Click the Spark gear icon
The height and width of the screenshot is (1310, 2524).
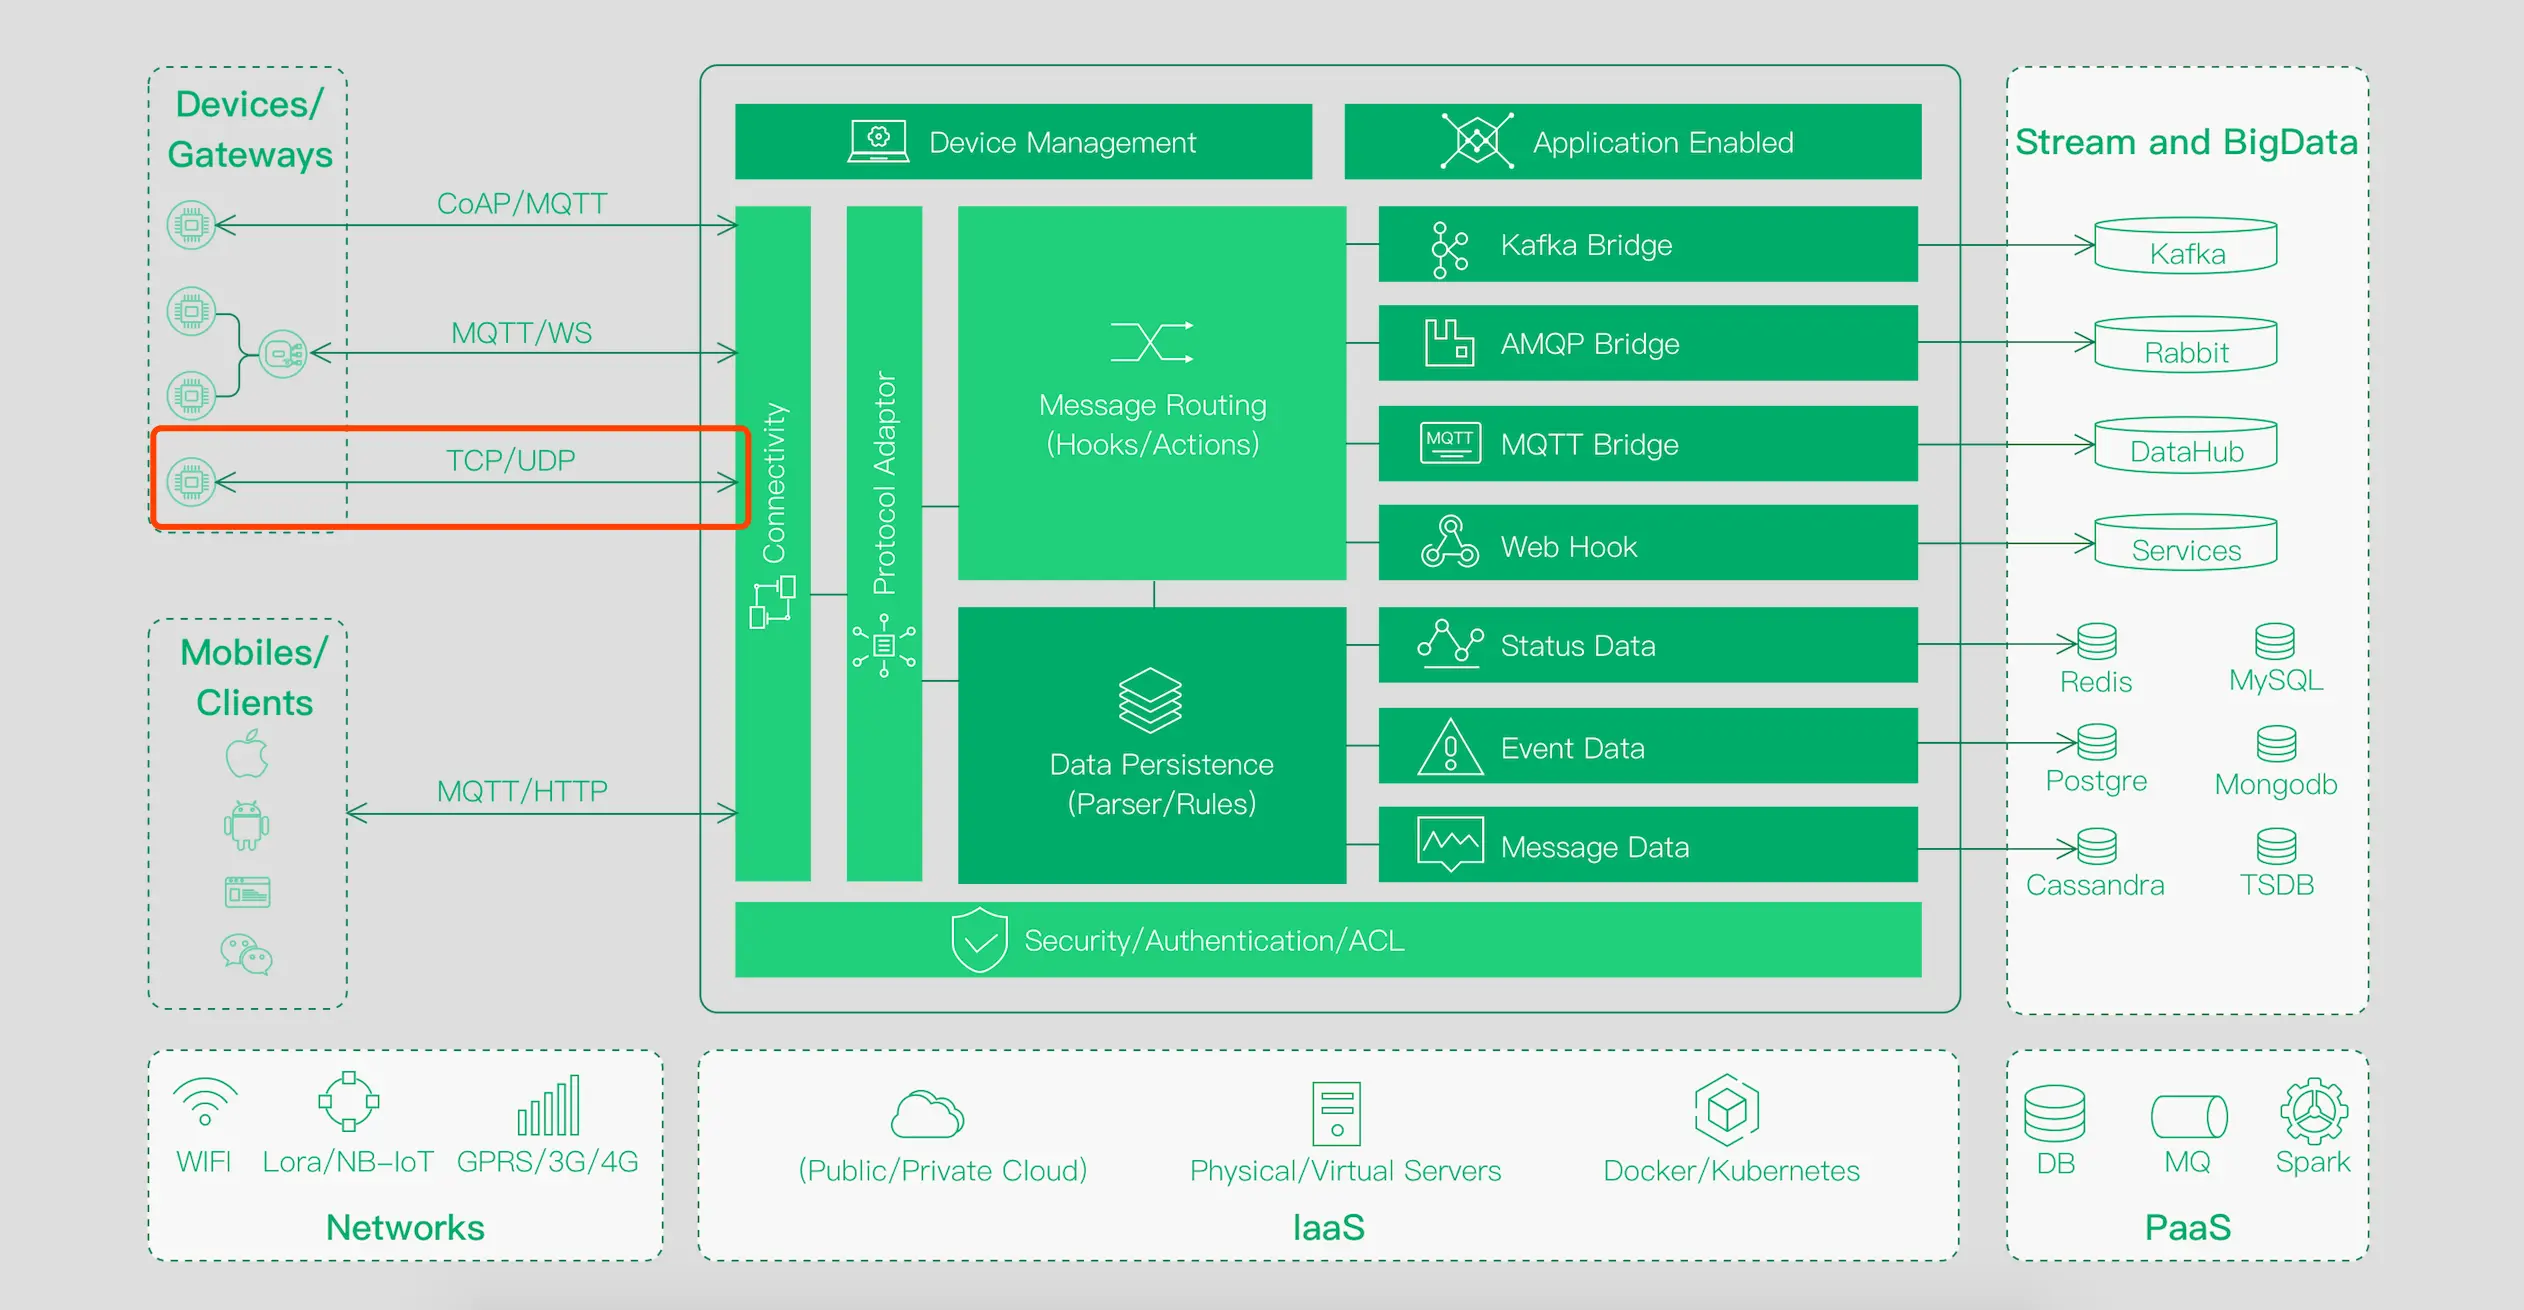coord(2313,1111)
